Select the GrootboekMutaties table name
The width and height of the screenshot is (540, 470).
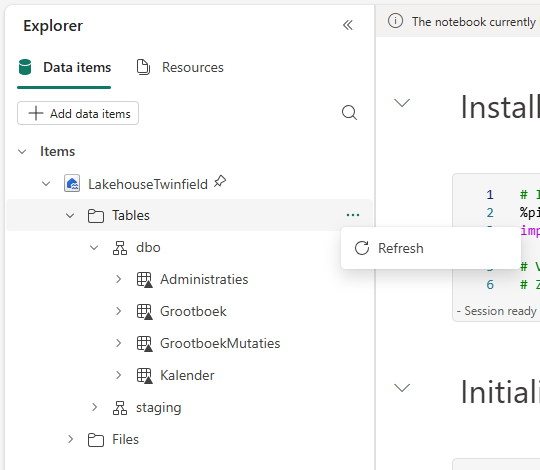(x=220, y=343)
